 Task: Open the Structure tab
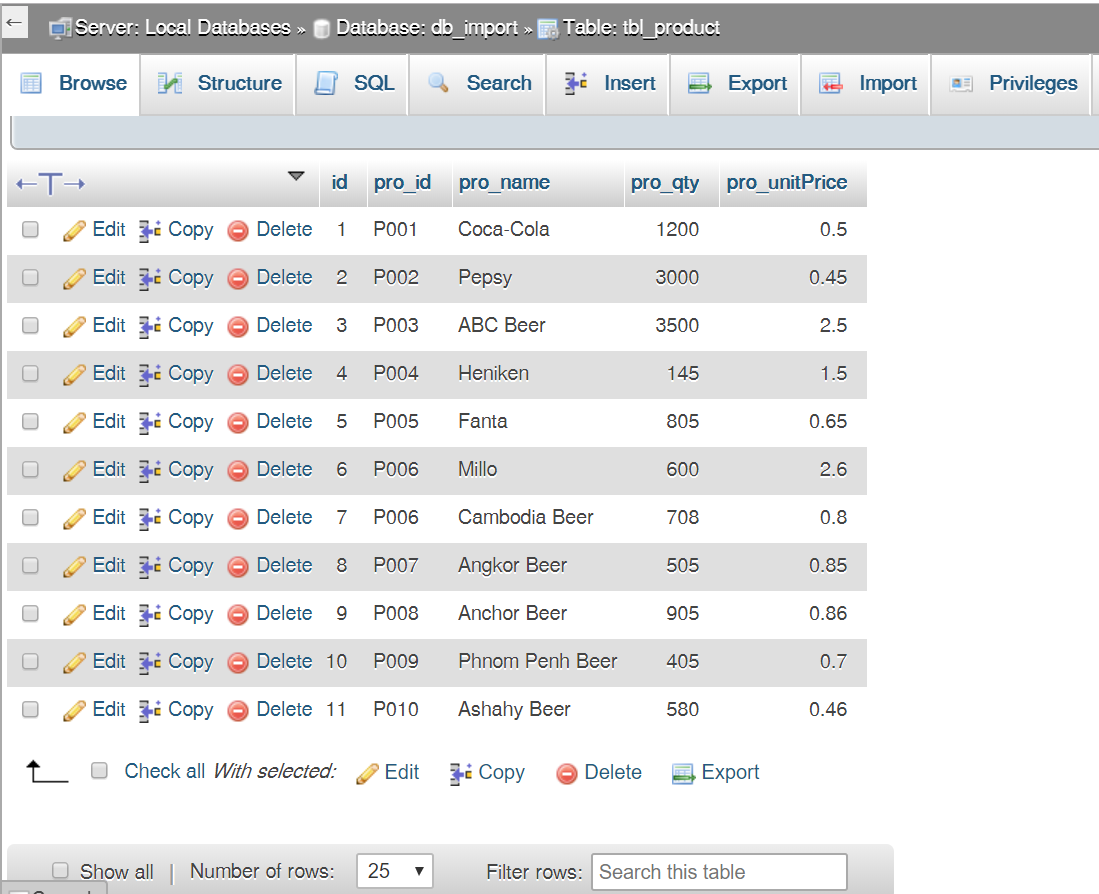click(x=218, y=83)
